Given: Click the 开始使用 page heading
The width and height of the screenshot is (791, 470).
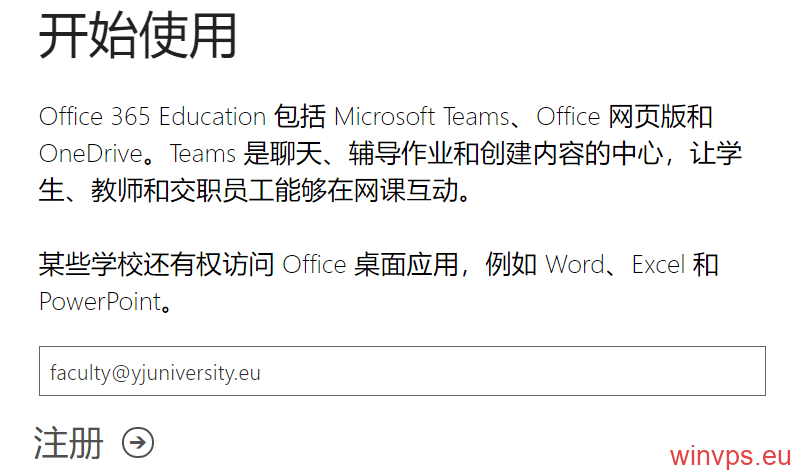Looking at the screenshot, I should point(138,38).
